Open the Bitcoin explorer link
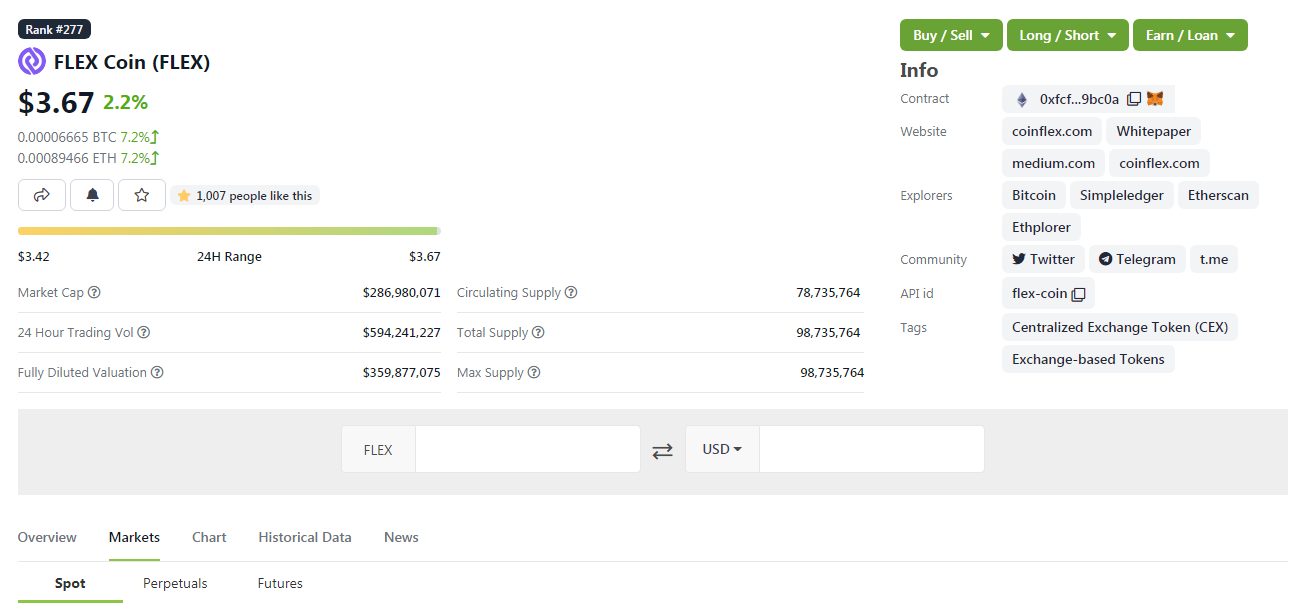 [x=1034, y=195]
